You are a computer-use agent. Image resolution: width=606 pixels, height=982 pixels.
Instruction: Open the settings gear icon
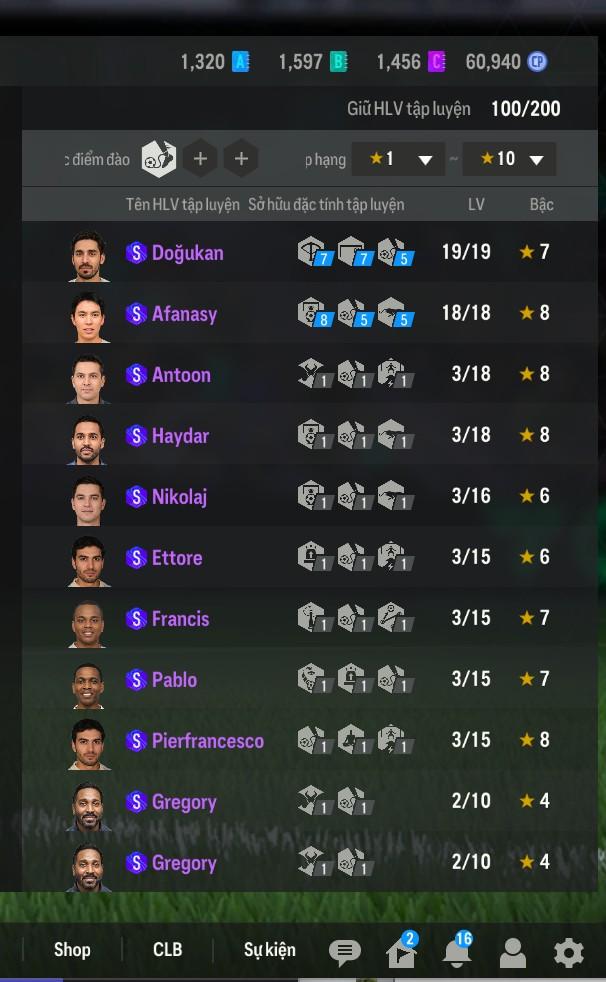pyautogui.click(x=568, y=953)
